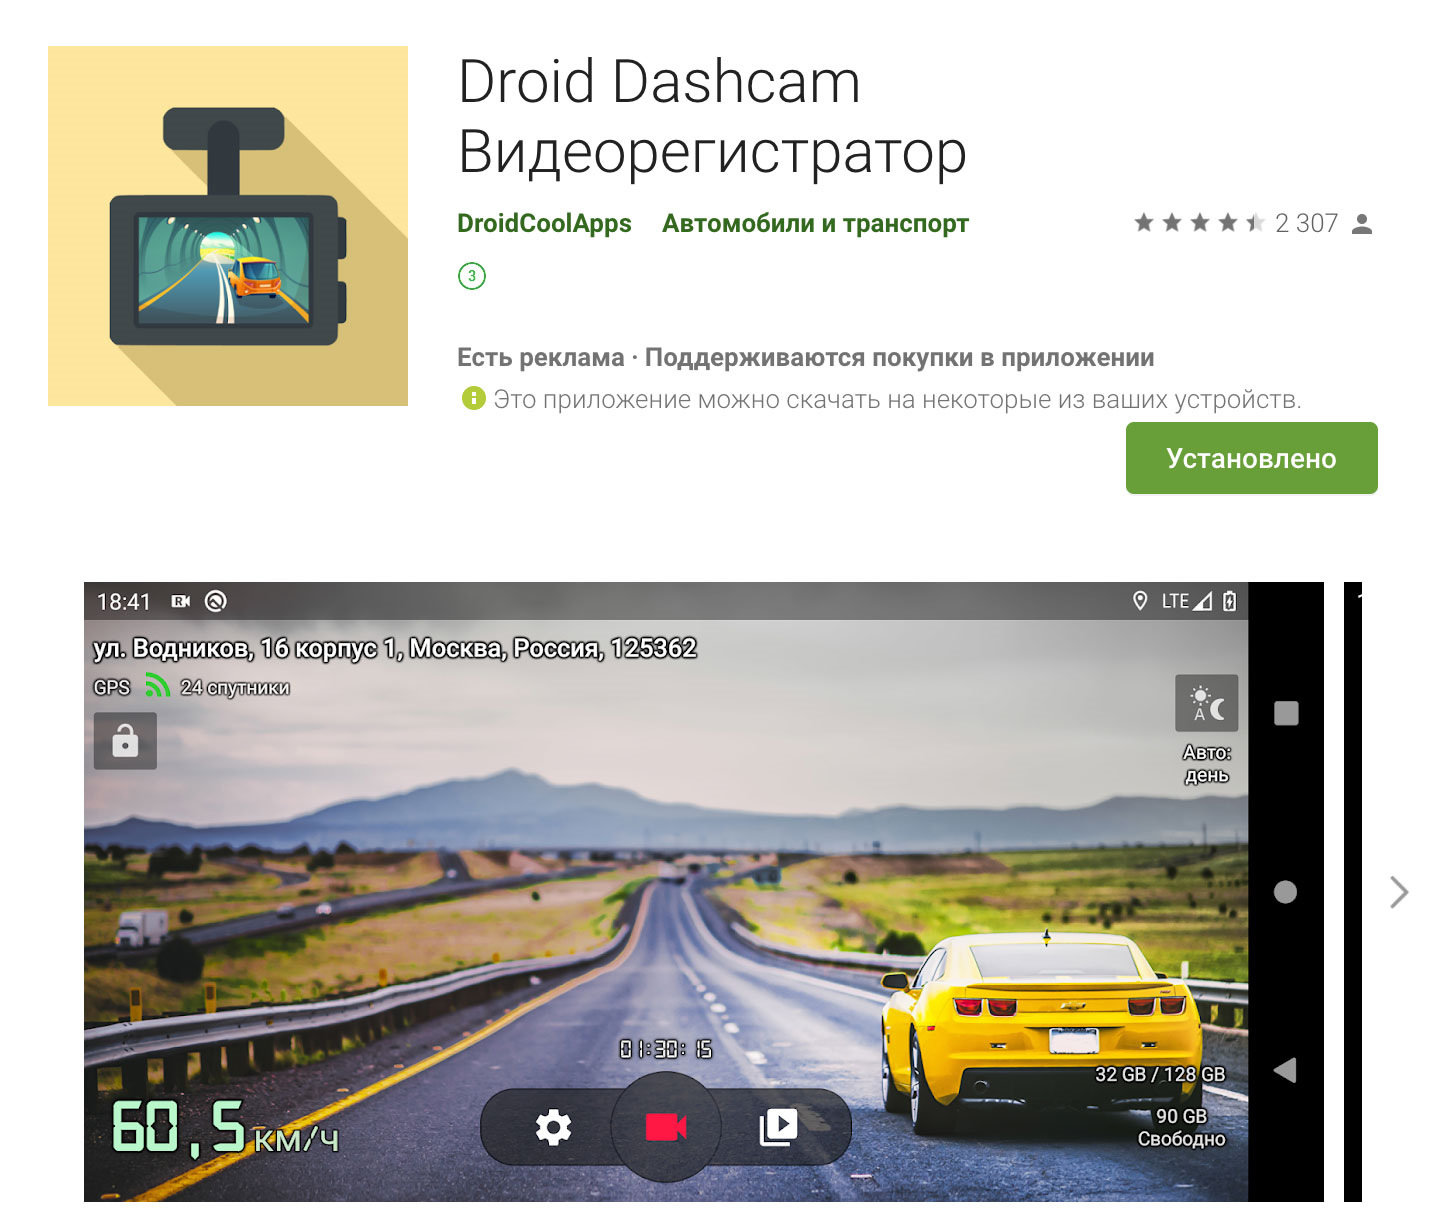Click the 90 GB Свободно free space text
This screenshot has height=1220, width=1436.
coord(1181,1127)
